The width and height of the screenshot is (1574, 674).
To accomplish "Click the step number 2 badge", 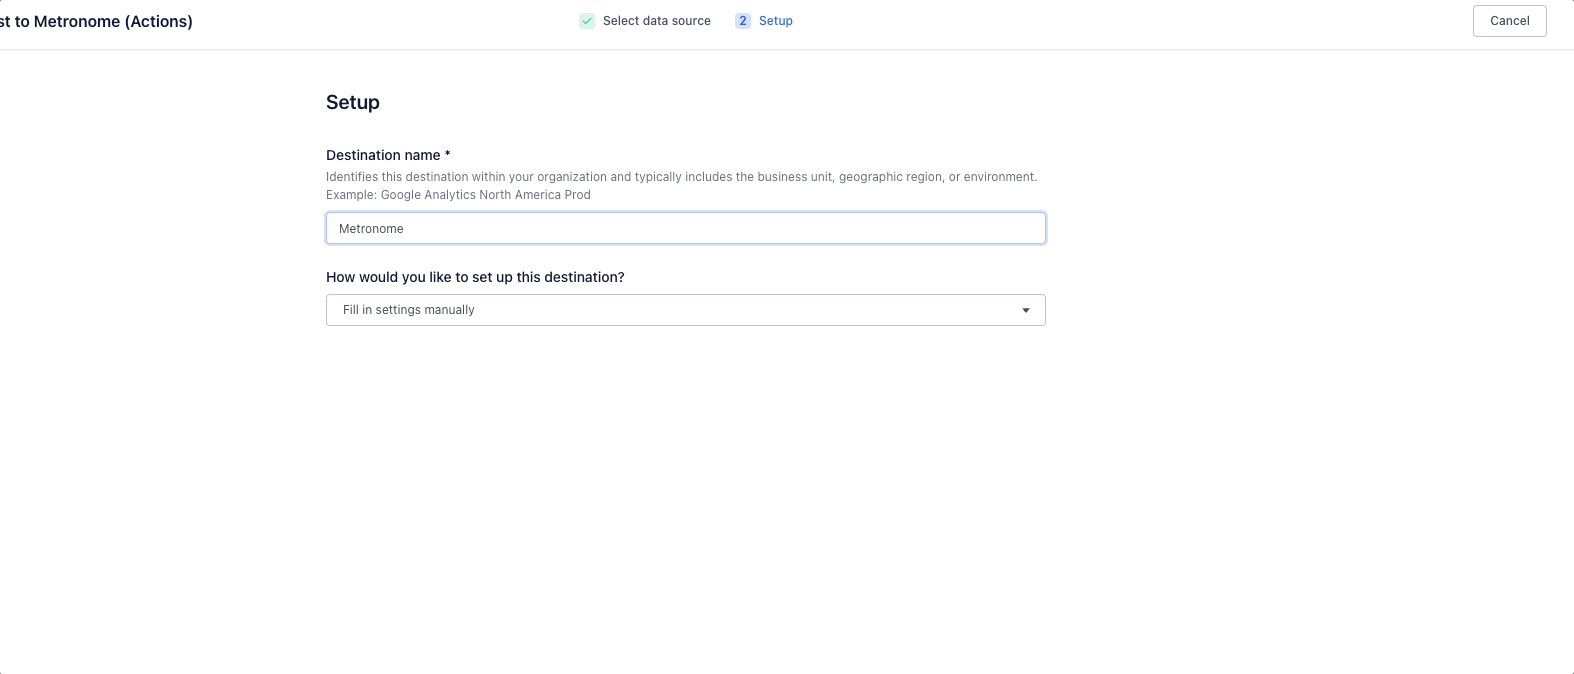I will point(743,21).
